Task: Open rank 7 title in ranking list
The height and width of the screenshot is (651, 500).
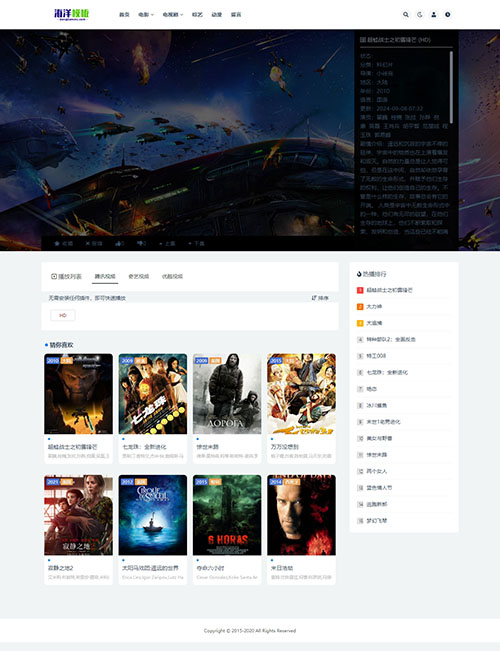Action: 371,389
